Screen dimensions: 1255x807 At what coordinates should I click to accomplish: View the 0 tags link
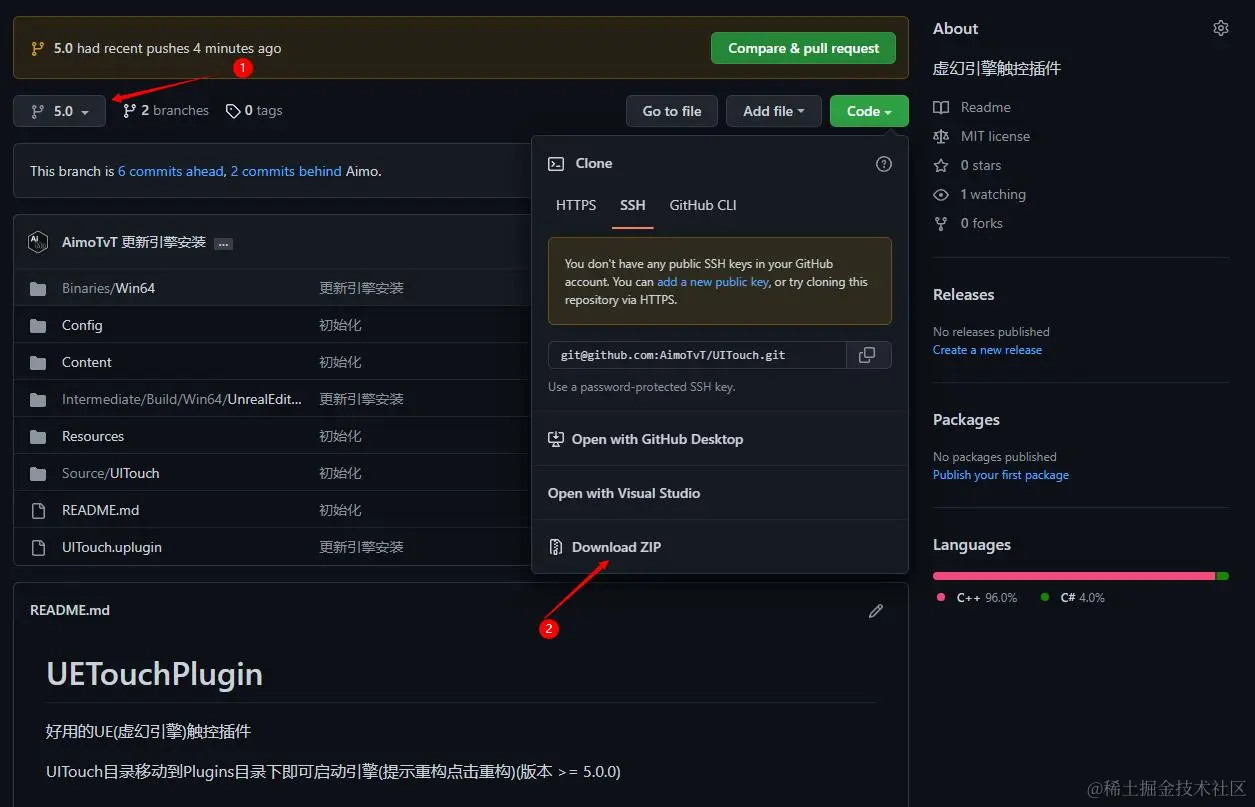pyautogui.click(x=254, y=111)
